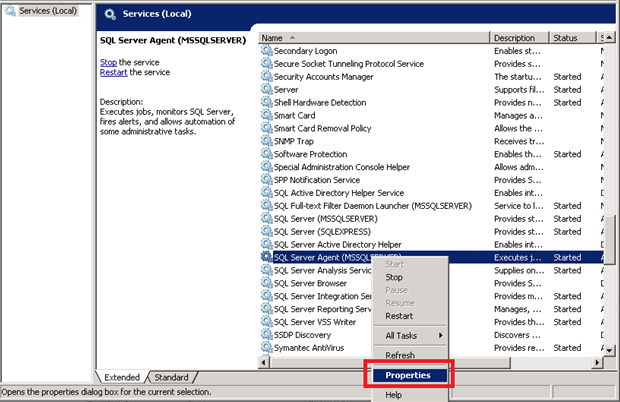Click the horizontal scrollbar left arrow

tap(264, 362)
